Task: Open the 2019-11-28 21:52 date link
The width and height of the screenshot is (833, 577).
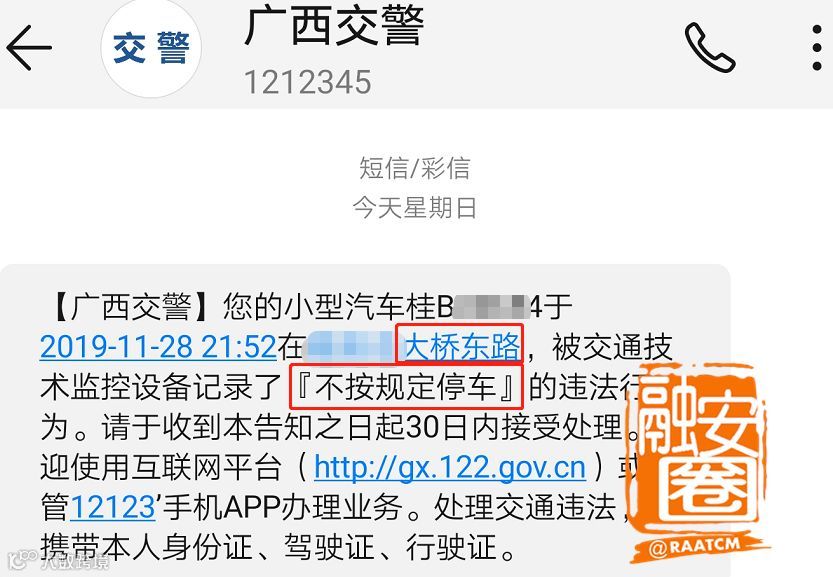Action: [x=158, y=347]
